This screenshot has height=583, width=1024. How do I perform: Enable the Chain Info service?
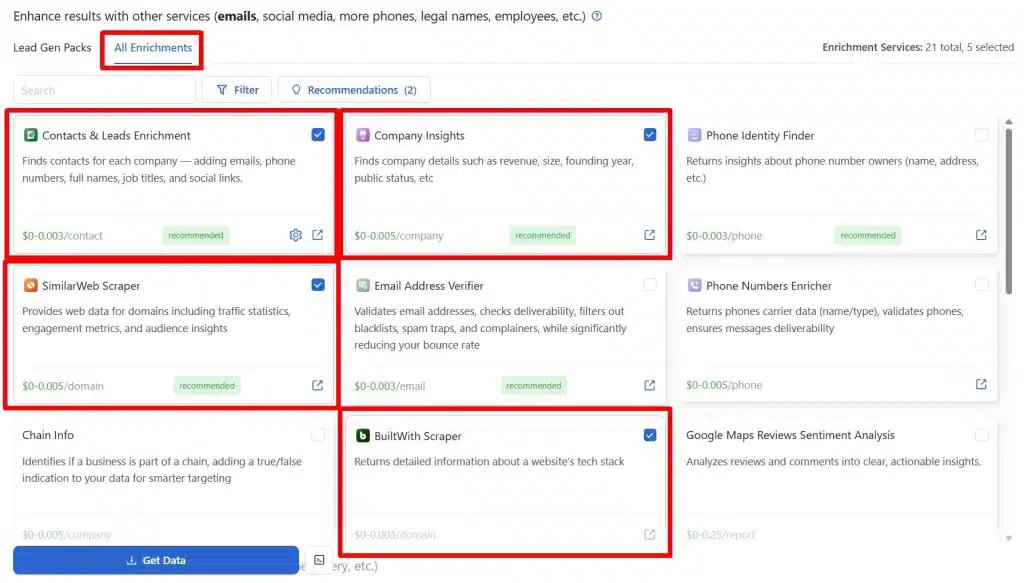click(x=318, y=434)
